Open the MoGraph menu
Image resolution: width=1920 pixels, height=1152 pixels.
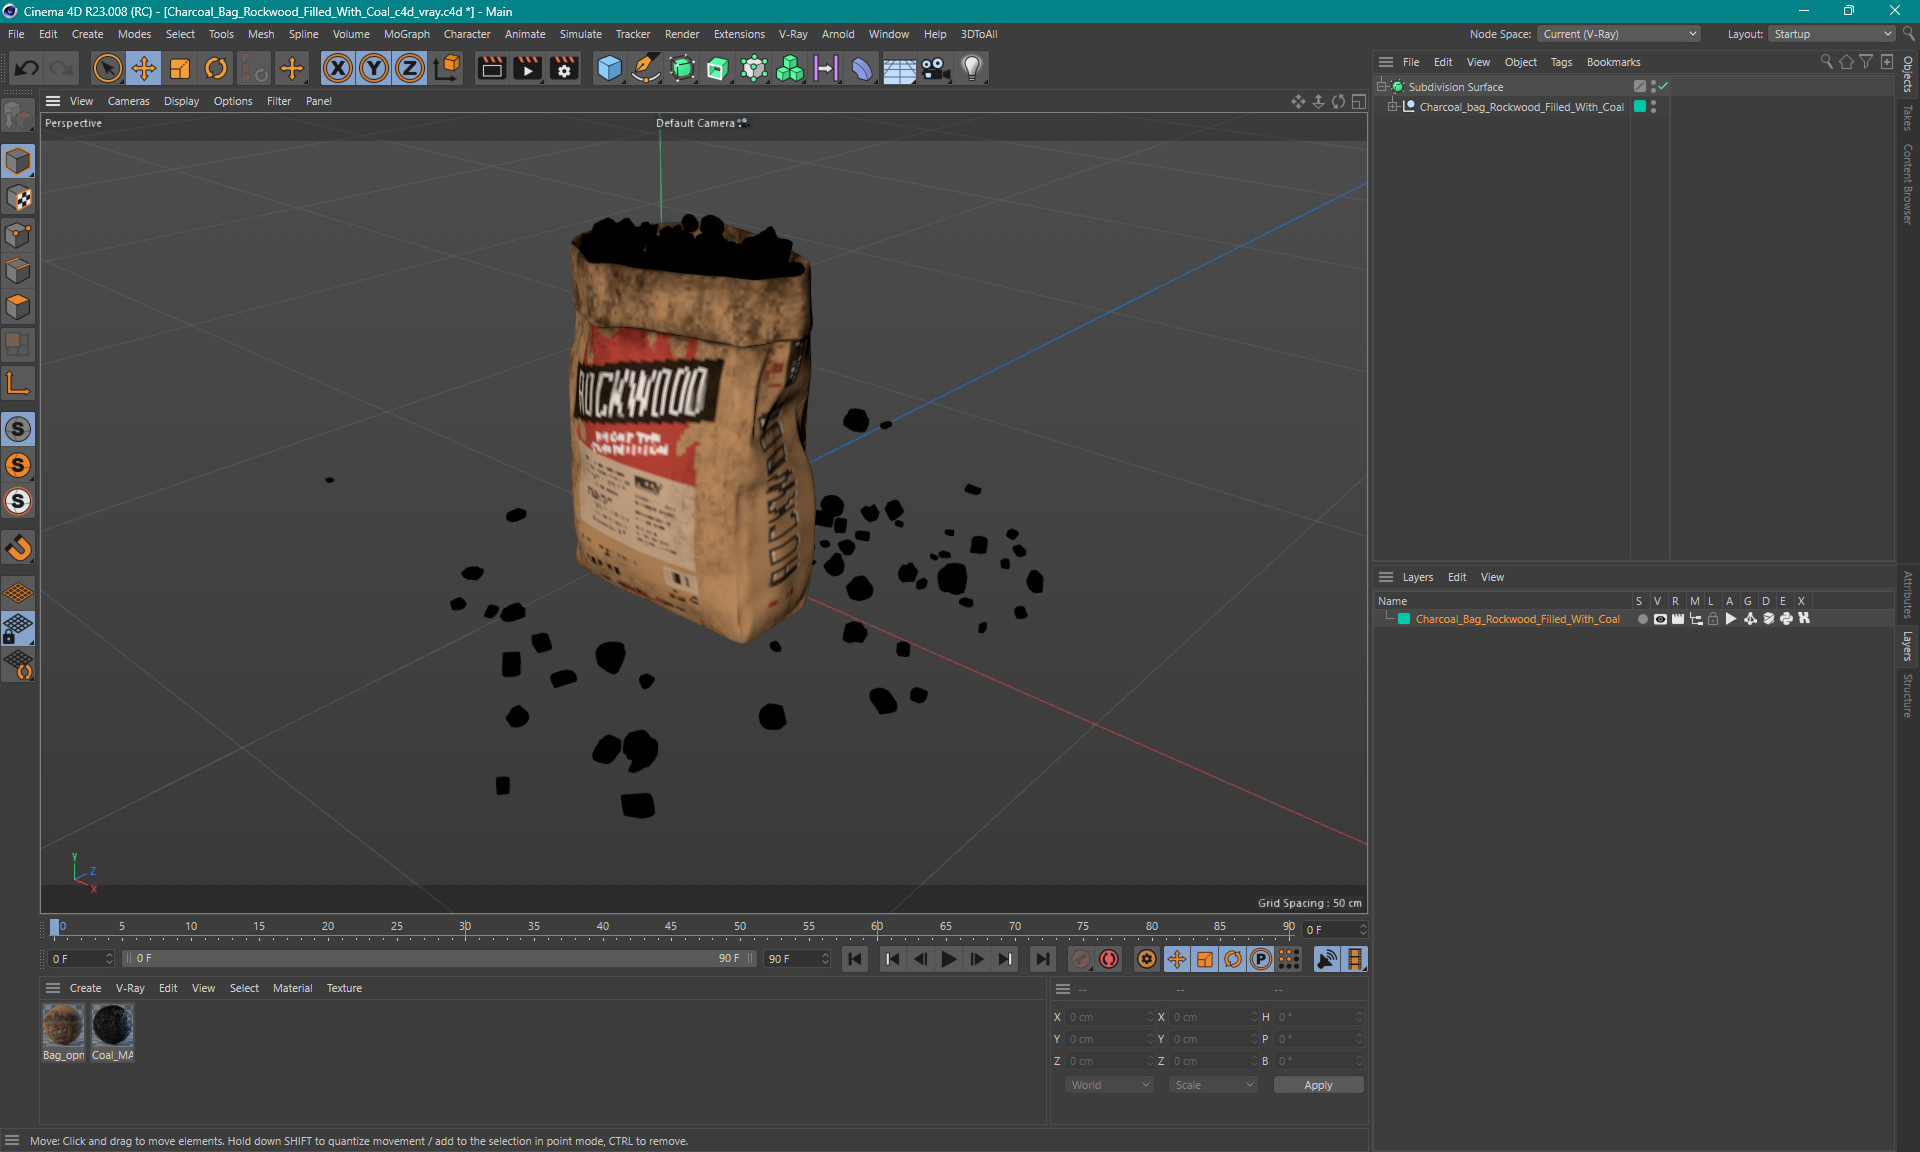[x=406, y=34]
